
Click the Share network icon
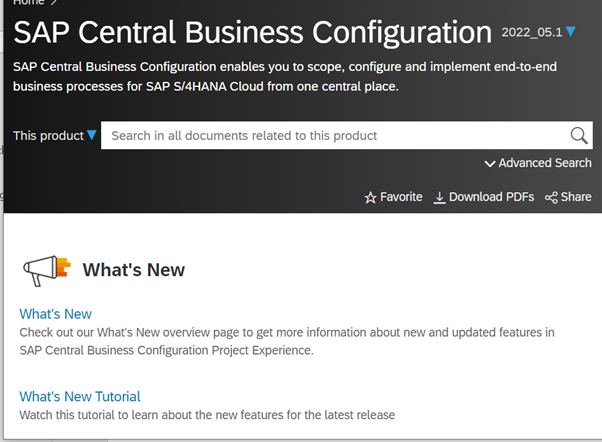(x=551, y=198)
